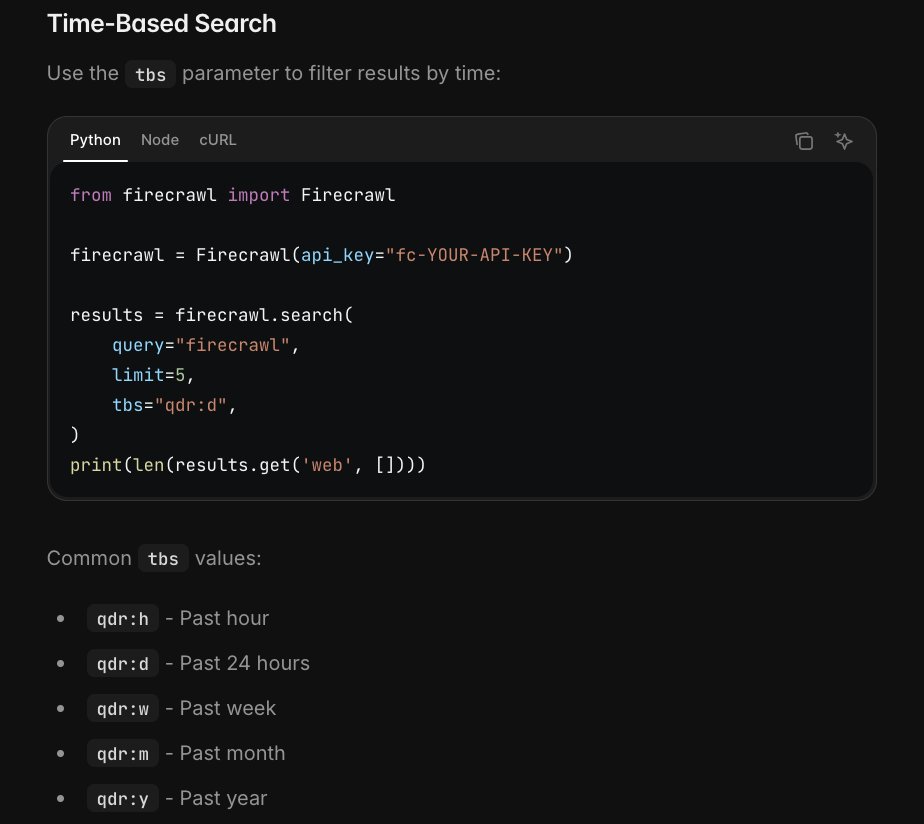Click the Time-Based Search heading
This screenshot has width=924, height=824.
[162, 23]
